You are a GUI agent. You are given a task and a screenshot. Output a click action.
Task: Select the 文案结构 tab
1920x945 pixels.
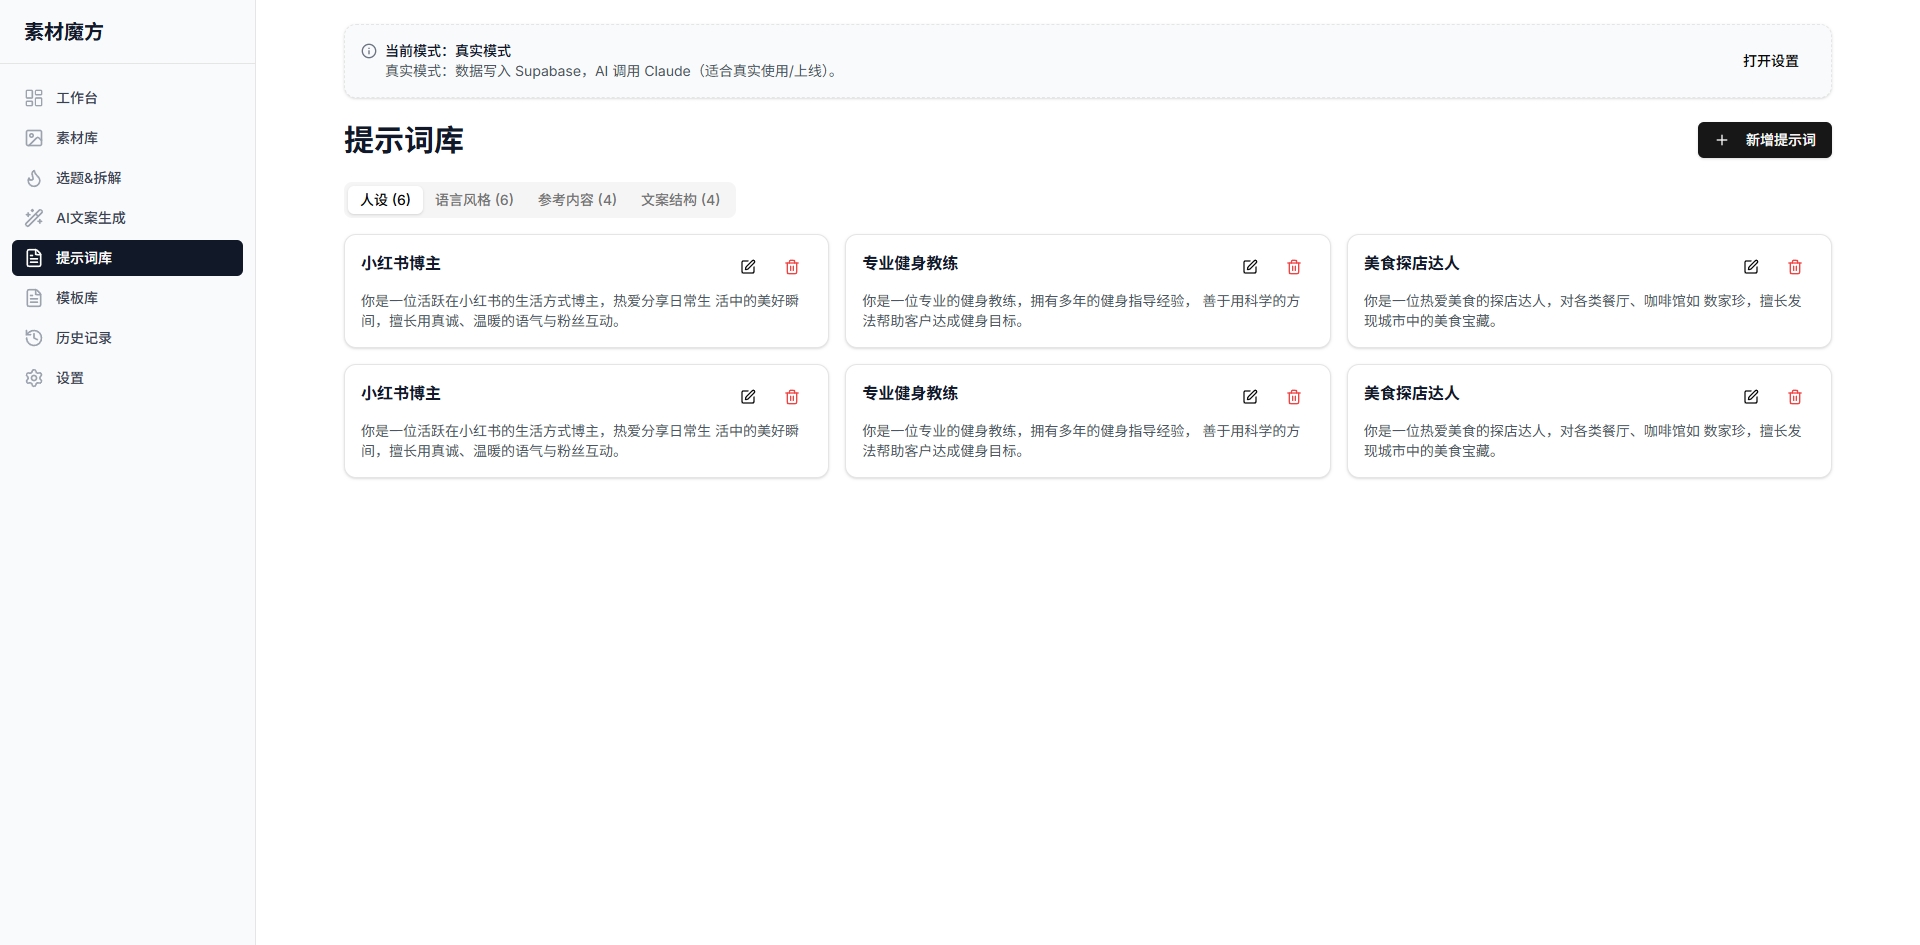pos(680,200)
